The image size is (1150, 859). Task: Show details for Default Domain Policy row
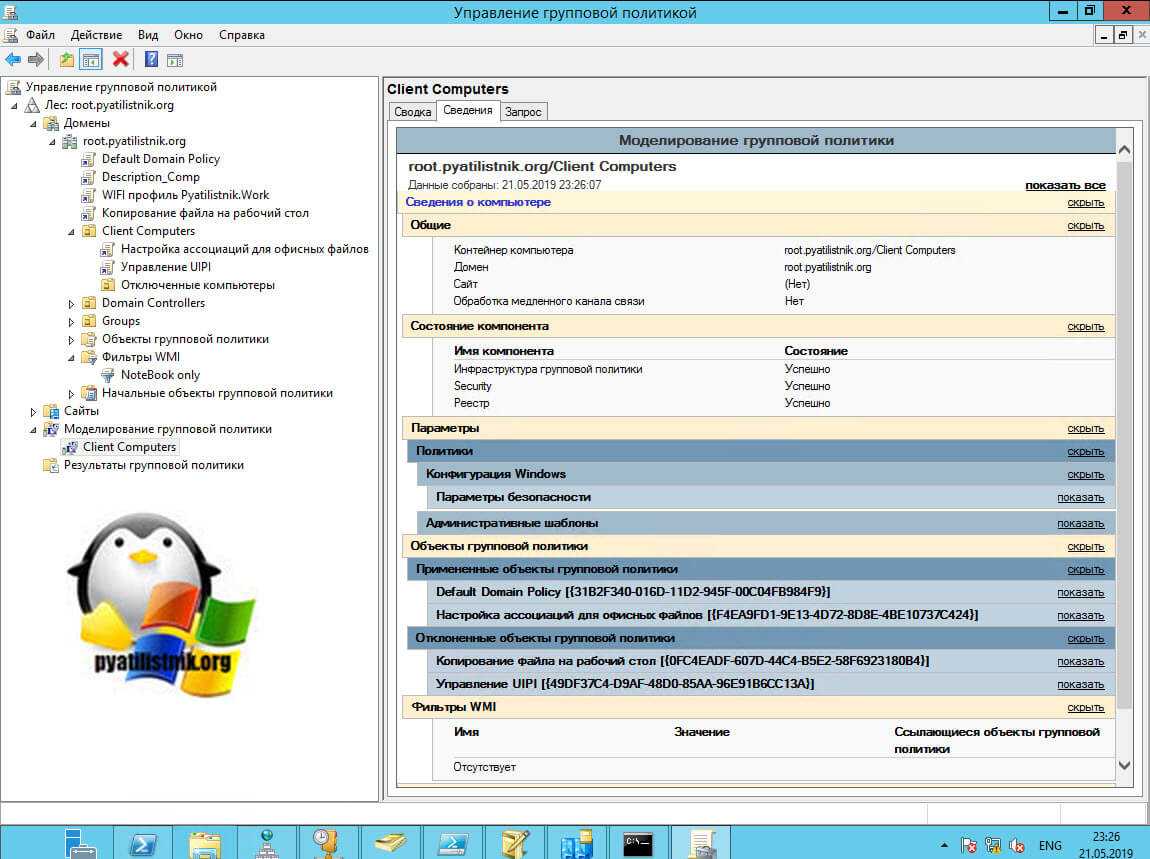pos(1080,593)
